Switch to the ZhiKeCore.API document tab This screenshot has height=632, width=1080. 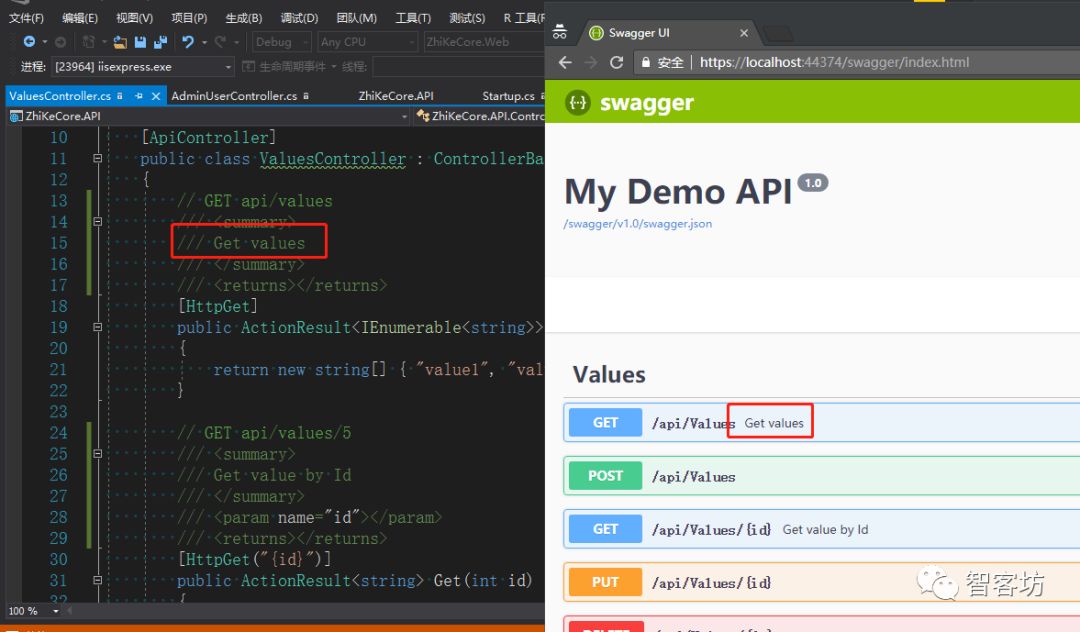(x=396, y=96)
